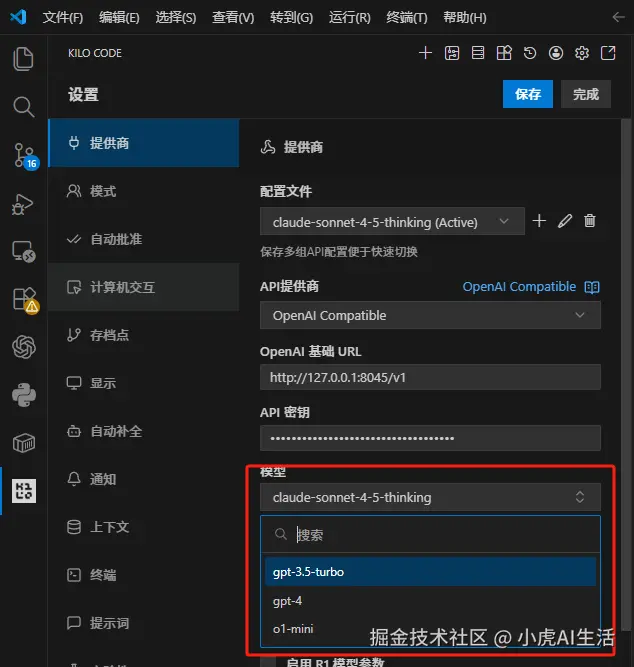
Task: Open the 编辑(E) menu
Action: [x=119, y=17]
